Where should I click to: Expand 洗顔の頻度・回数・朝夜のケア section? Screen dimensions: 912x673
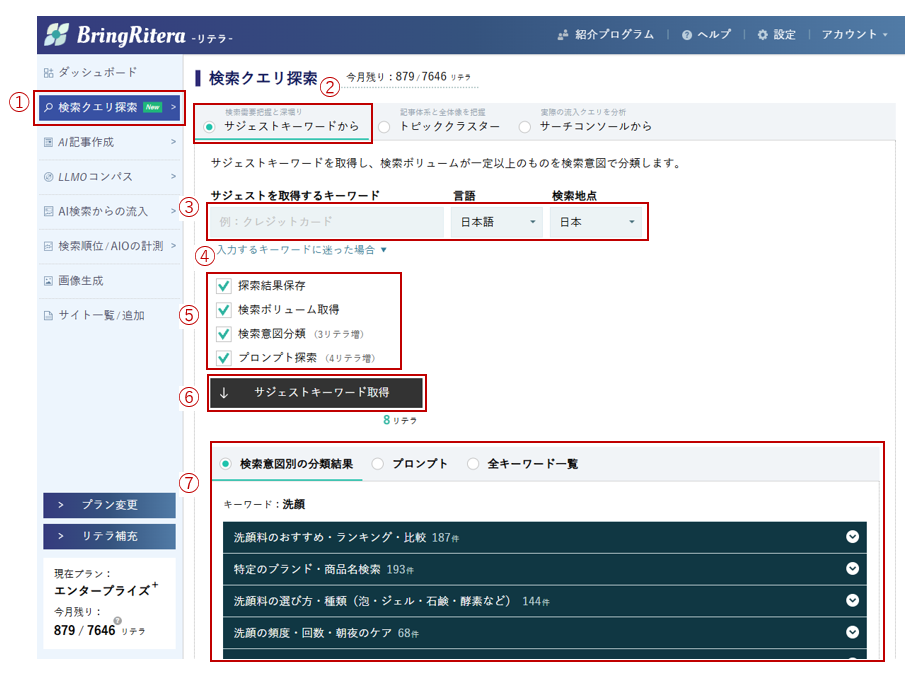[544, 632]
